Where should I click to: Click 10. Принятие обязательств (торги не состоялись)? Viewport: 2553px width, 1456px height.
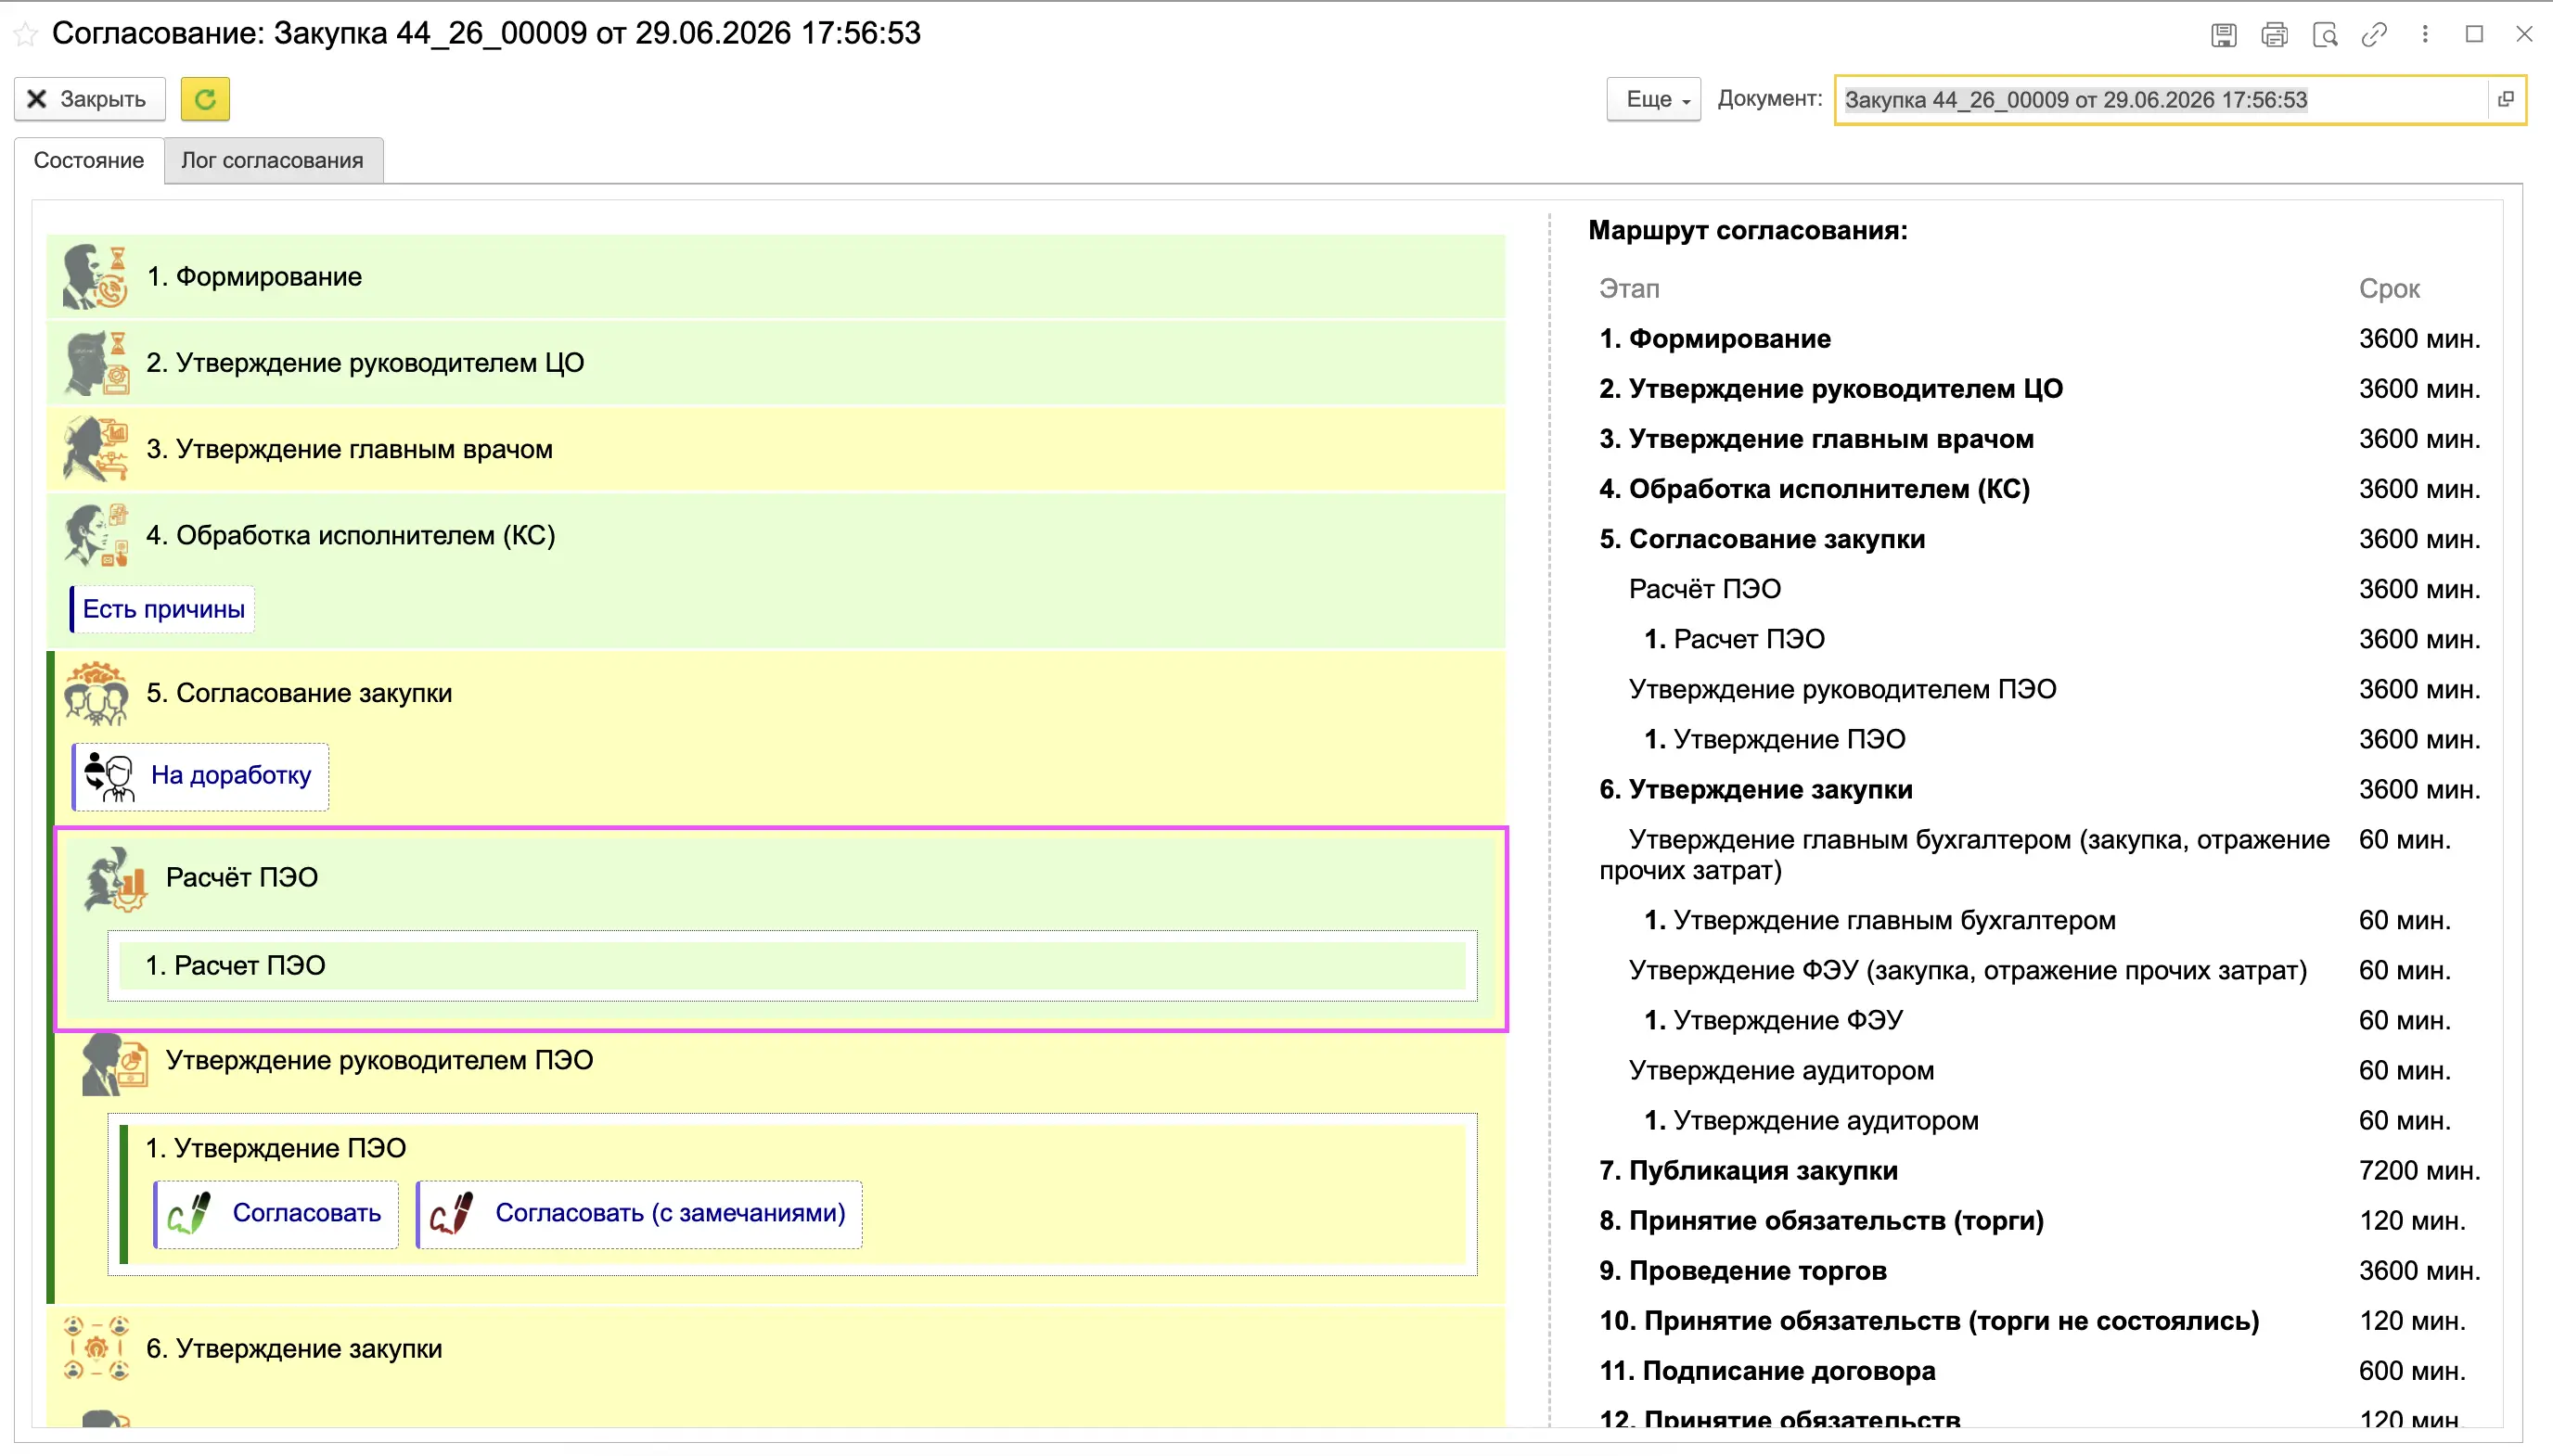(1929, 1321)
